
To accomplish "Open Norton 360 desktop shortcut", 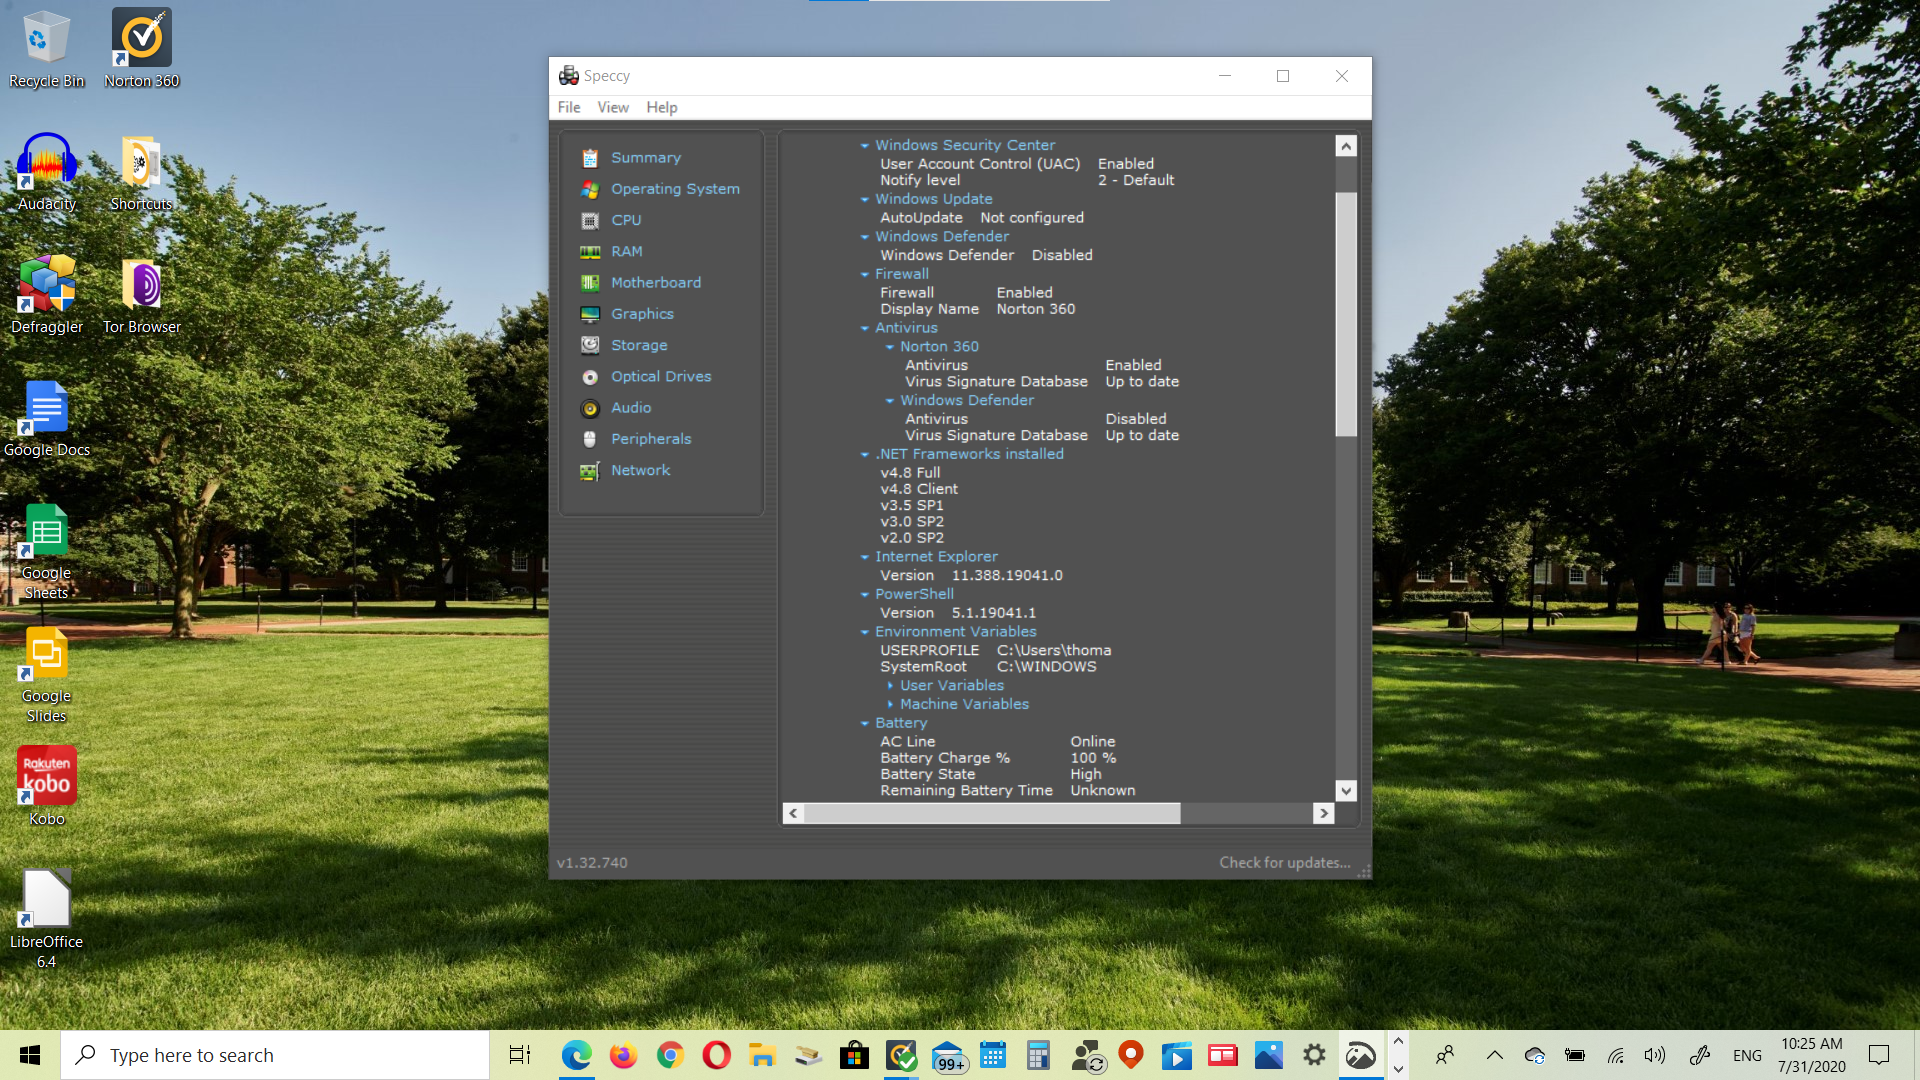I will (x=141, y=48).
